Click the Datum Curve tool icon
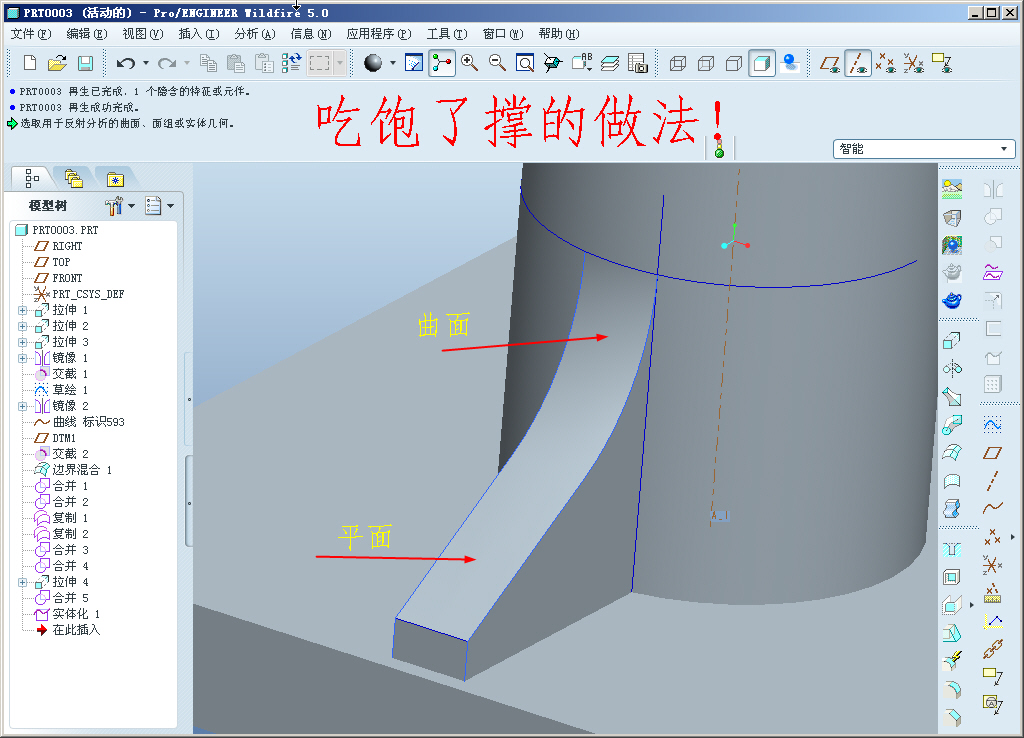Viewport: 1024px width, 738px height. click(x=993, y=507)
